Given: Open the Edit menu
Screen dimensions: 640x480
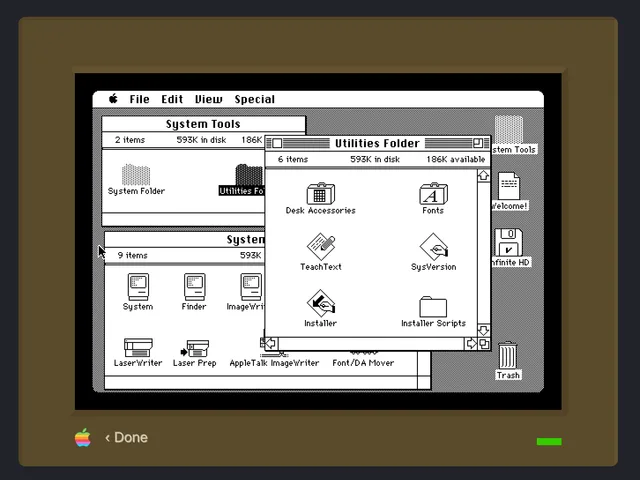Looking at the screenshot, I should (172, 99).
